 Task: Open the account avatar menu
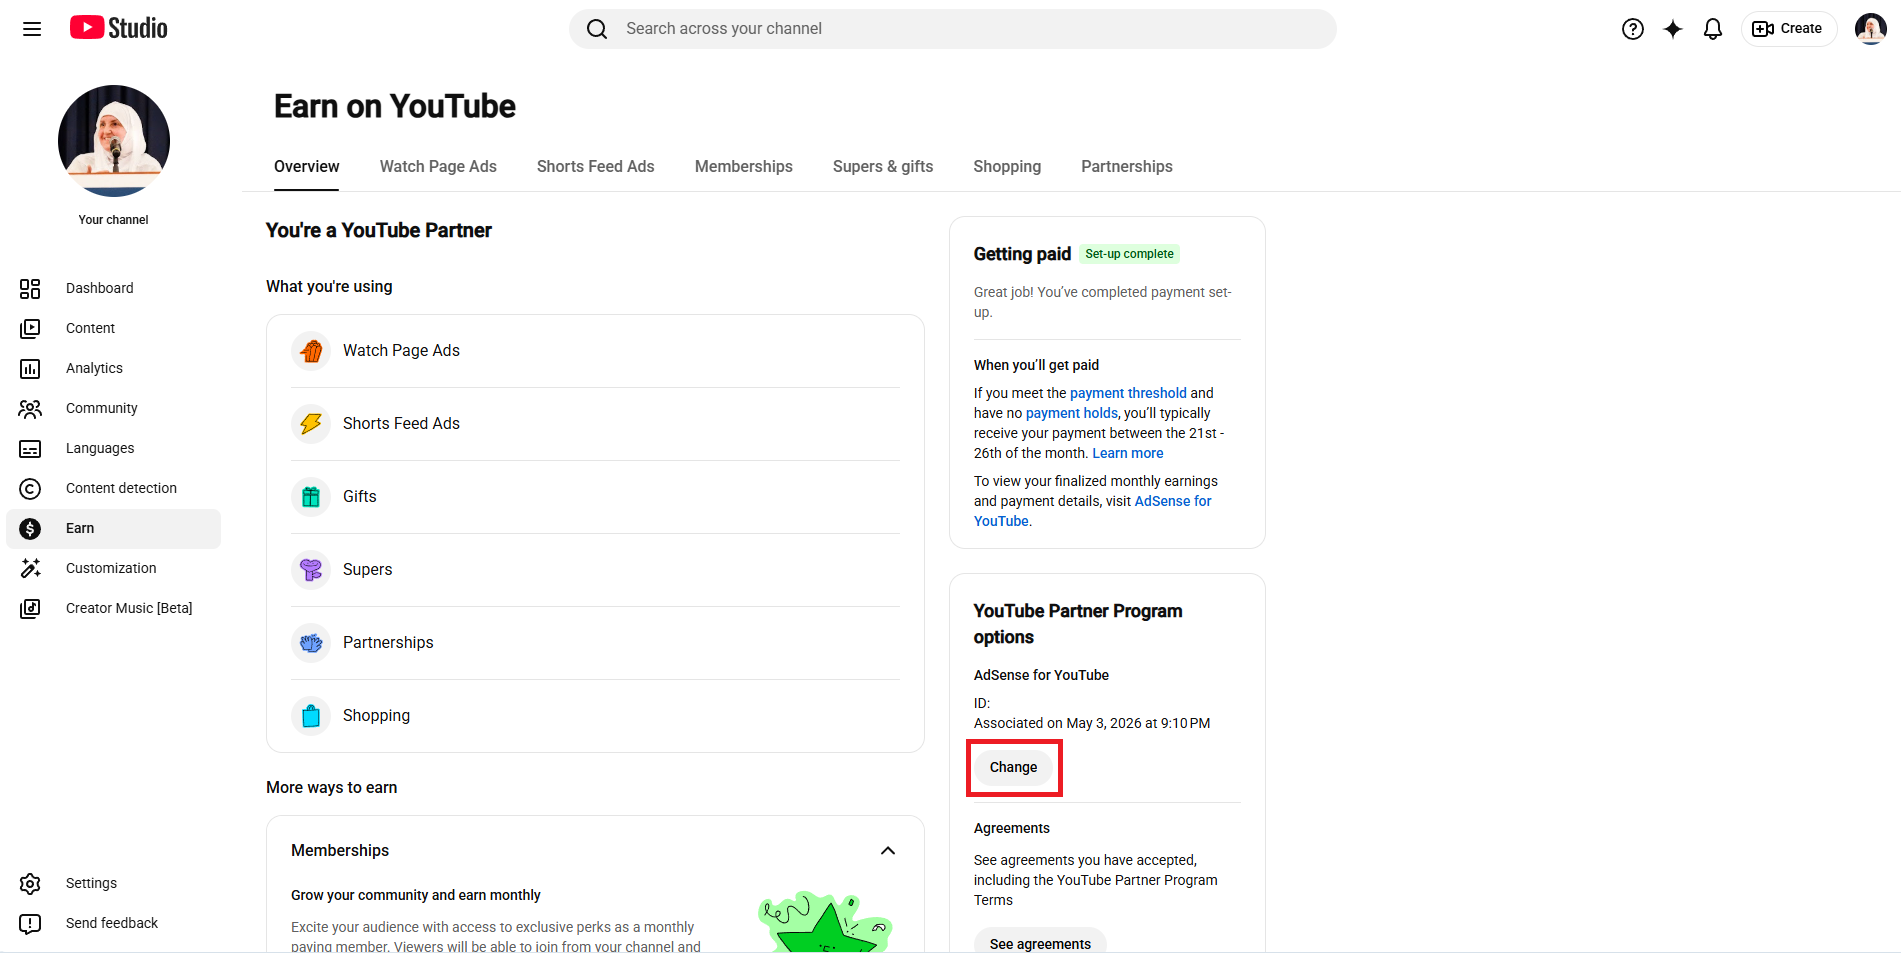tap(1870, 29)
